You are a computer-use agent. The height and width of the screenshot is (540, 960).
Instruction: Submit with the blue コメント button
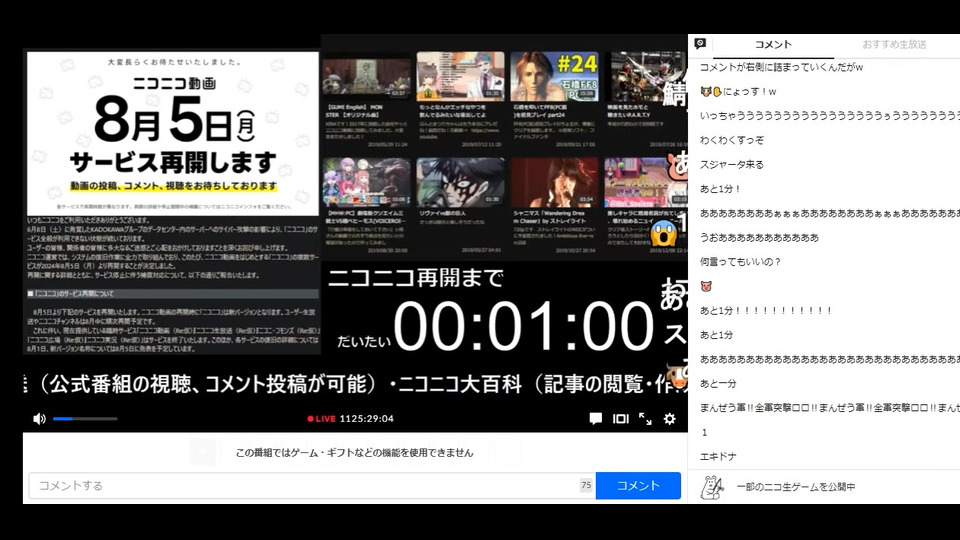pos(638,486)
